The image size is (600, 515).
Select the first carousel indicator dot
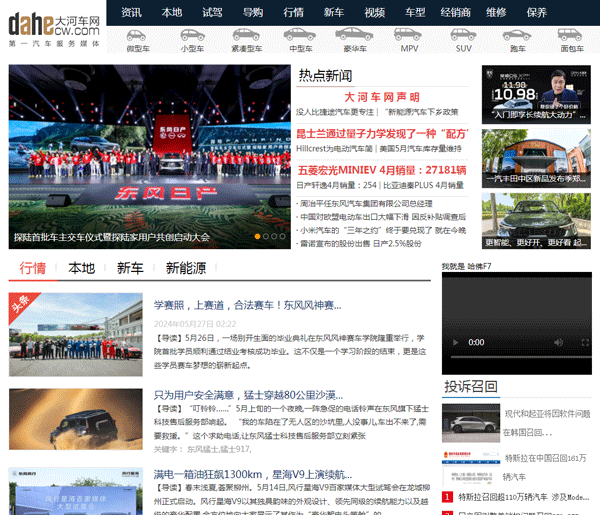pyautogui.click(x=258, y=236)
